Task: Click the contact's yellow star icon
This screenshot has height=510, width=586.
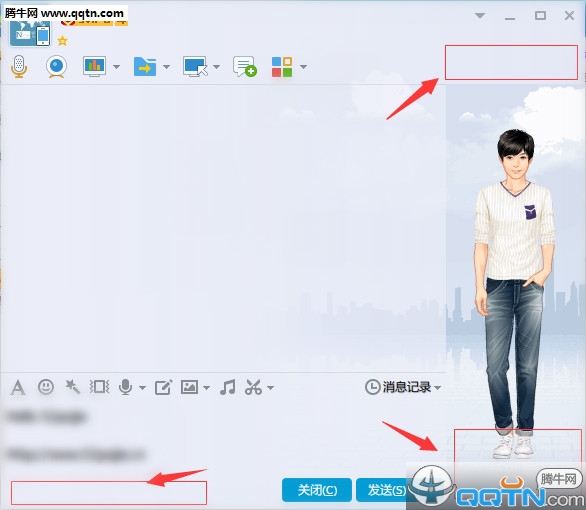Action: [x=62, y=41]
